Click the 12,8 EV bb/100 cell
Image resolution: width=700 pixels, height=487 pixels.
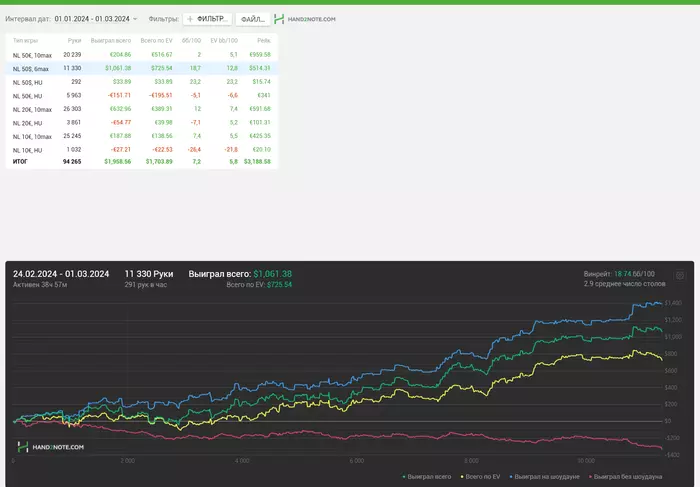[x=232, y=68]
